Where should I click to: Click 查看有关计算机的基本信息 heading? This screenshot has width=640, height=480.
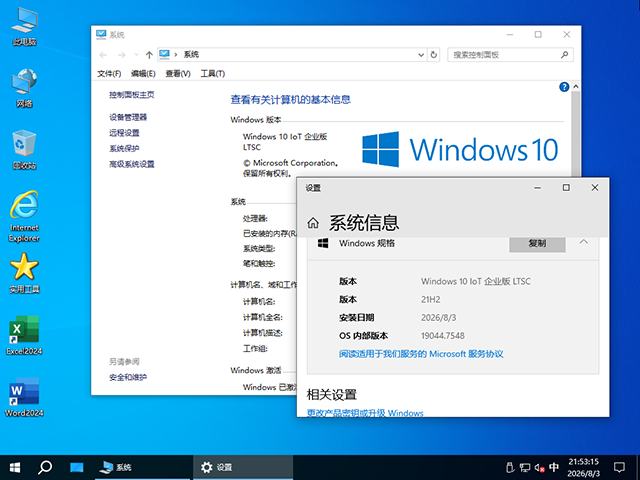[291, 100]
